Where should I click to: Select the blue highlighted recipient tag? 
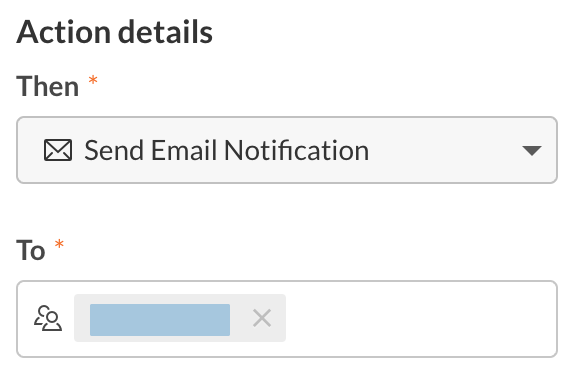click(160, 320)
